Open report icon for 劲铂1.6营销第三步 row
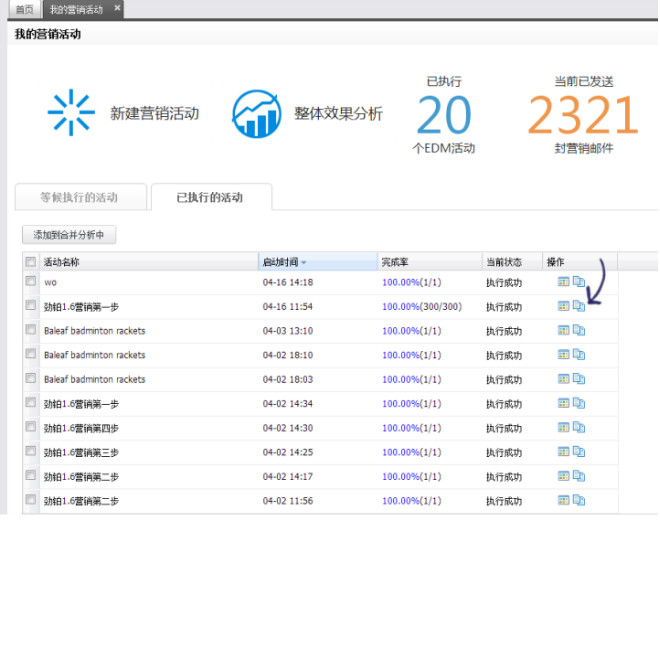660x660 pixels. [x=563, y=452]
